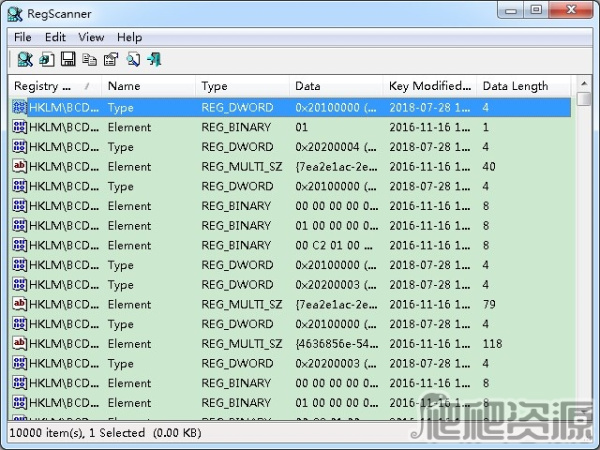Viewport: 600px width, 450px height.
Task: Open Properties via toolbar icon
Action: [x=111, y=60]
